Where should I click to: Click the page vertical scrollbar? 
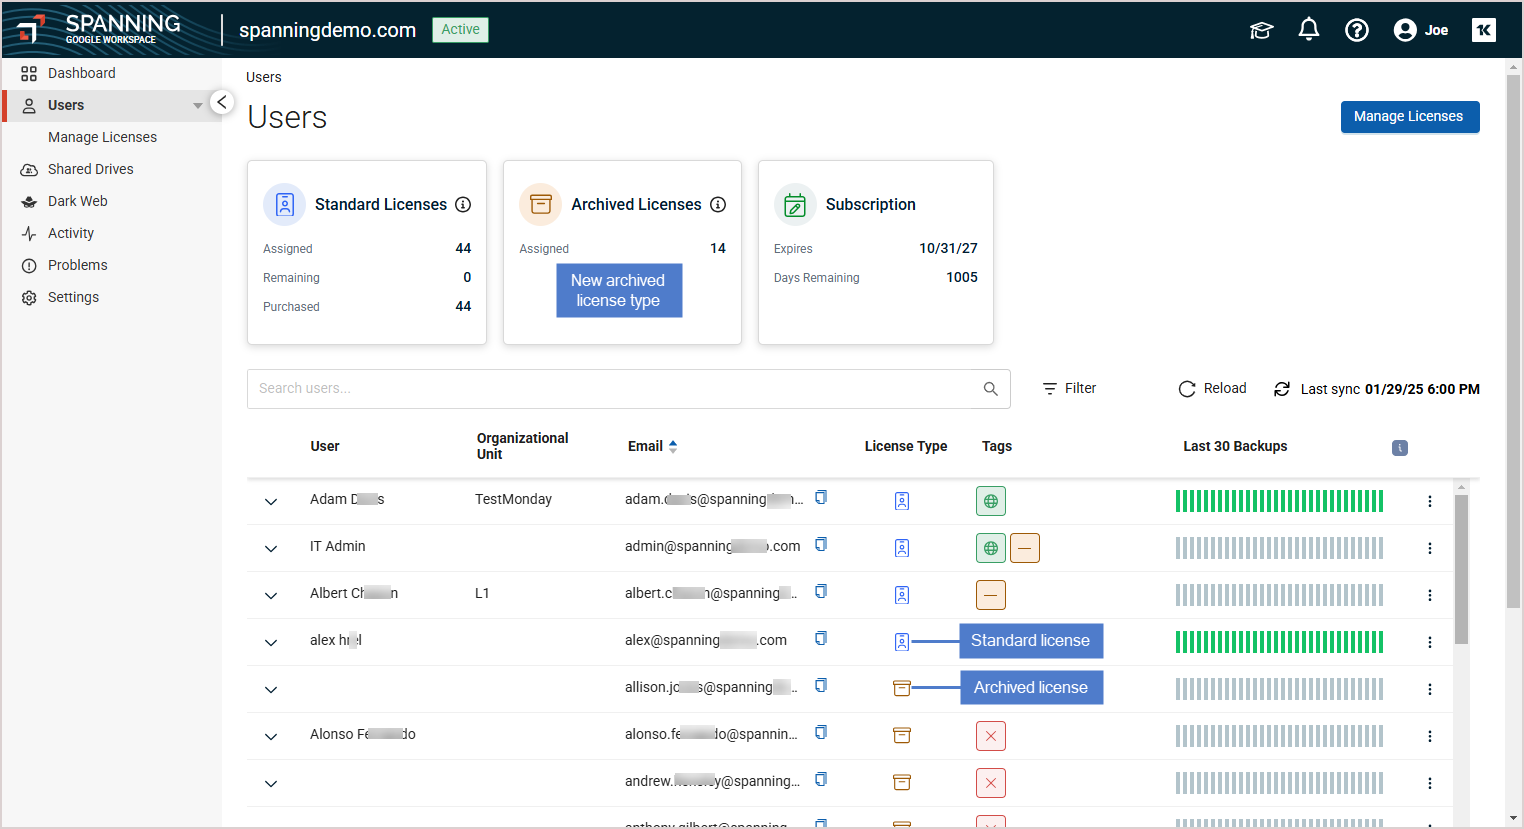pos(1513,340)
